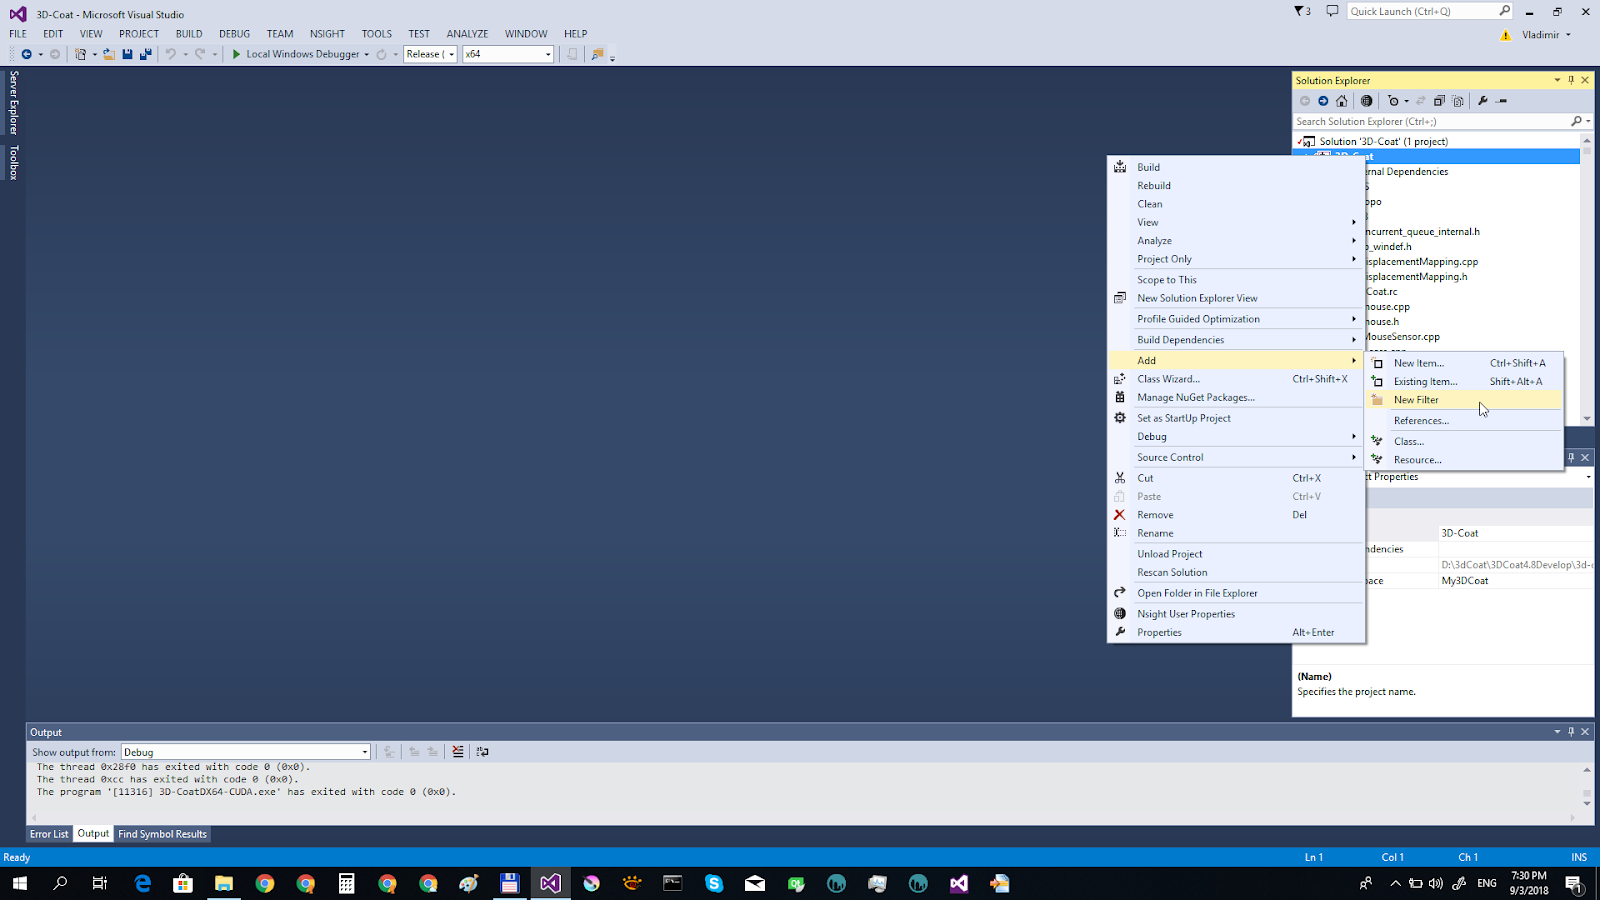Image resolution: width=1600 pixels, height=900 pixels.
Task: Click the Solution Explorer Properties wrench icon
Action: coord(1483,101)
